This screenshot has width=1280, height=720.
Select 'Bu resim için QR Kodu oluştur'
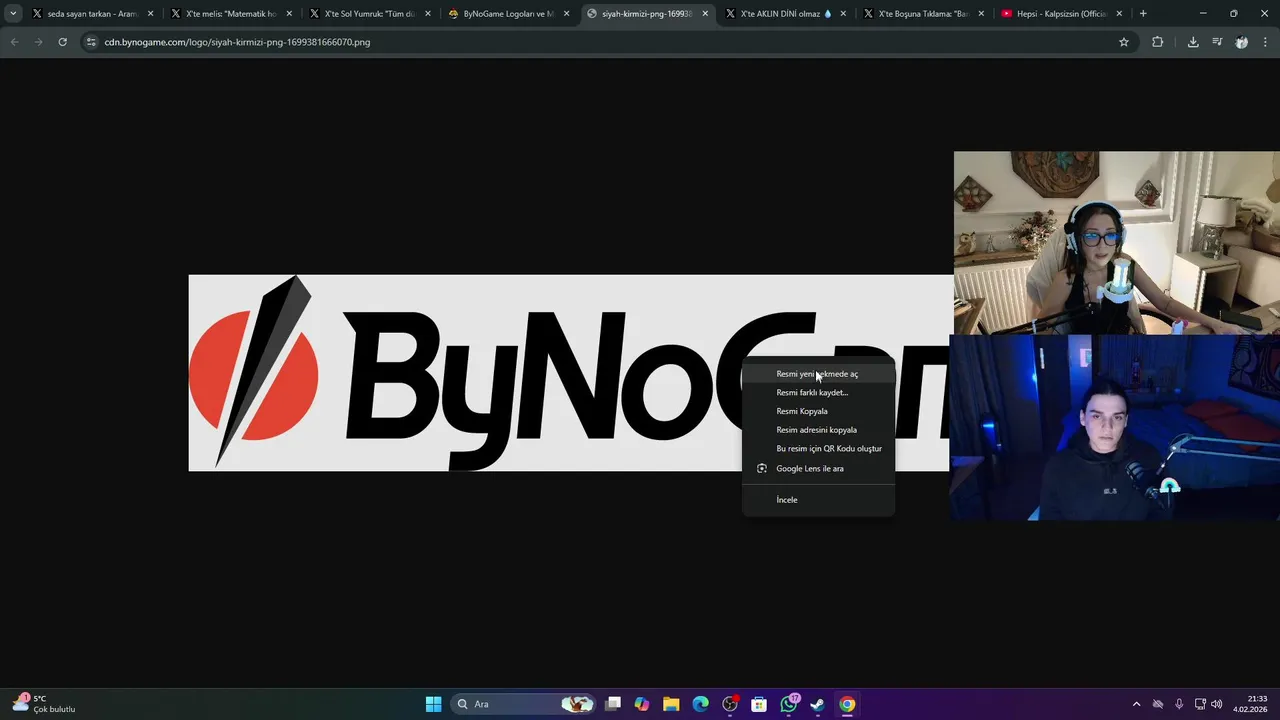[x=818, y=449]
